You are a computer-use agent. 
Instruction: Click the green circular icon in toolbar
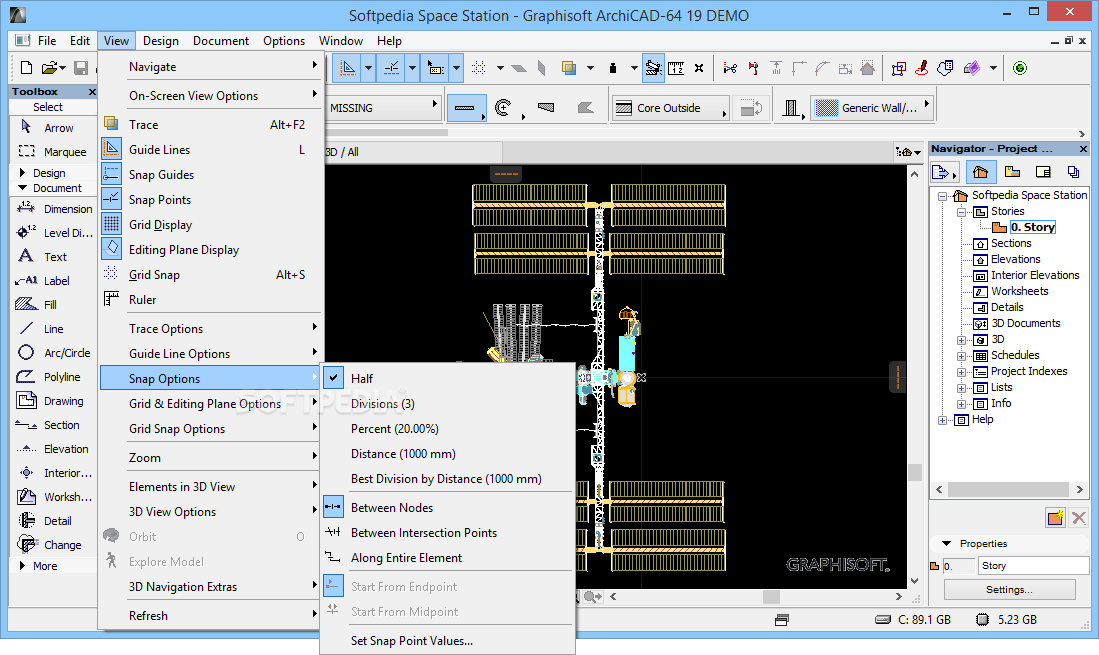1020,68
